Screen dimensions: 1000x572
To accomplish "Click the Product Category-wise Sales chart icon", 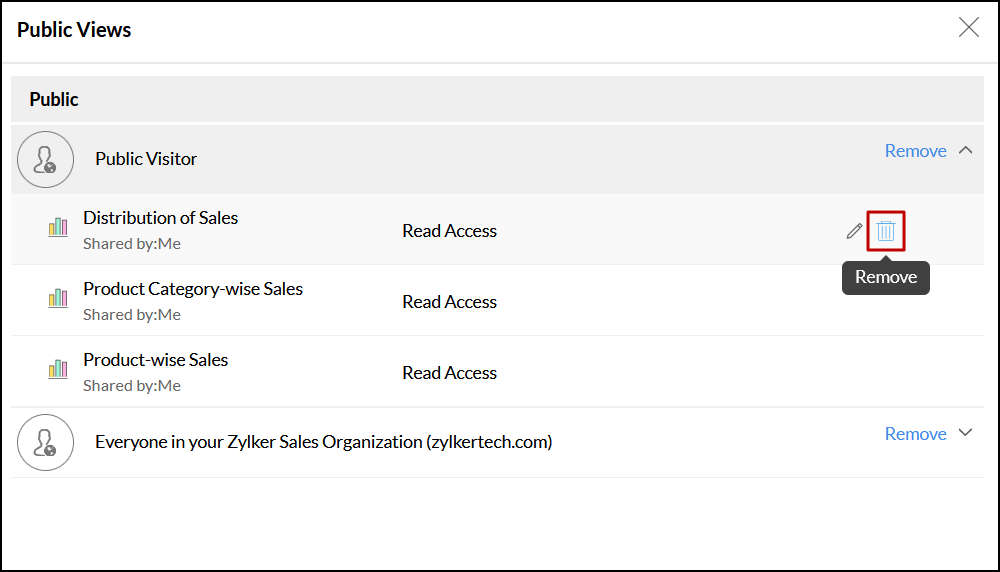I will [58, 299].
